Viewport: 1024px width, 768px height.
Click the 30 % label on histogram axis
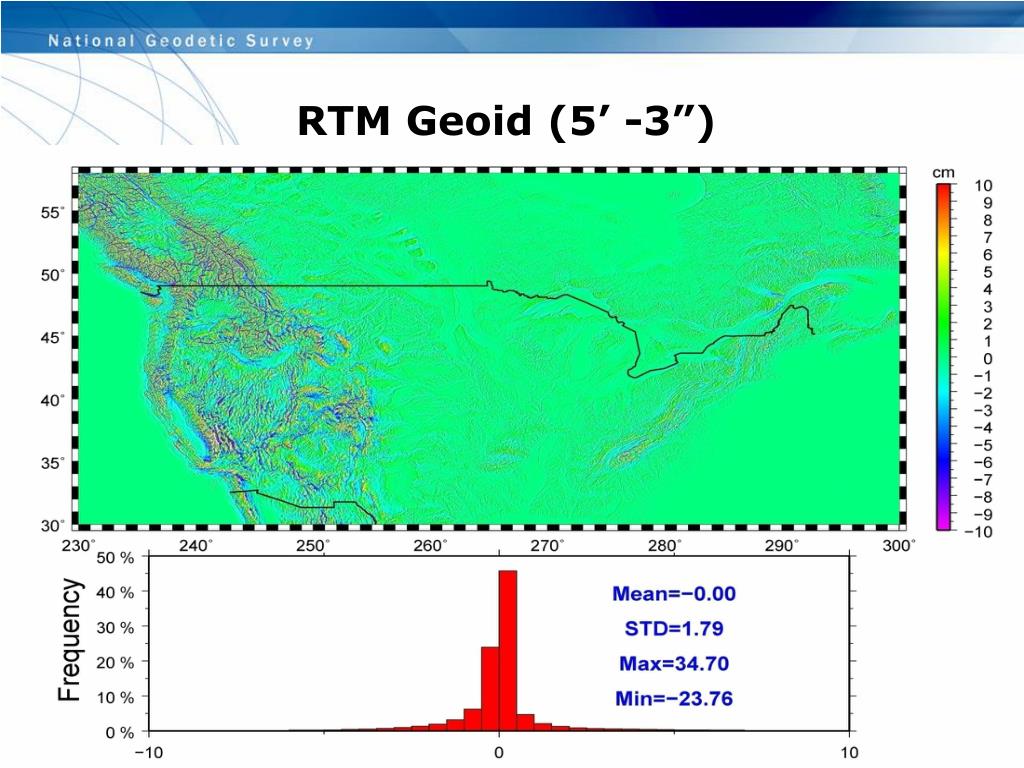(115, 628)
